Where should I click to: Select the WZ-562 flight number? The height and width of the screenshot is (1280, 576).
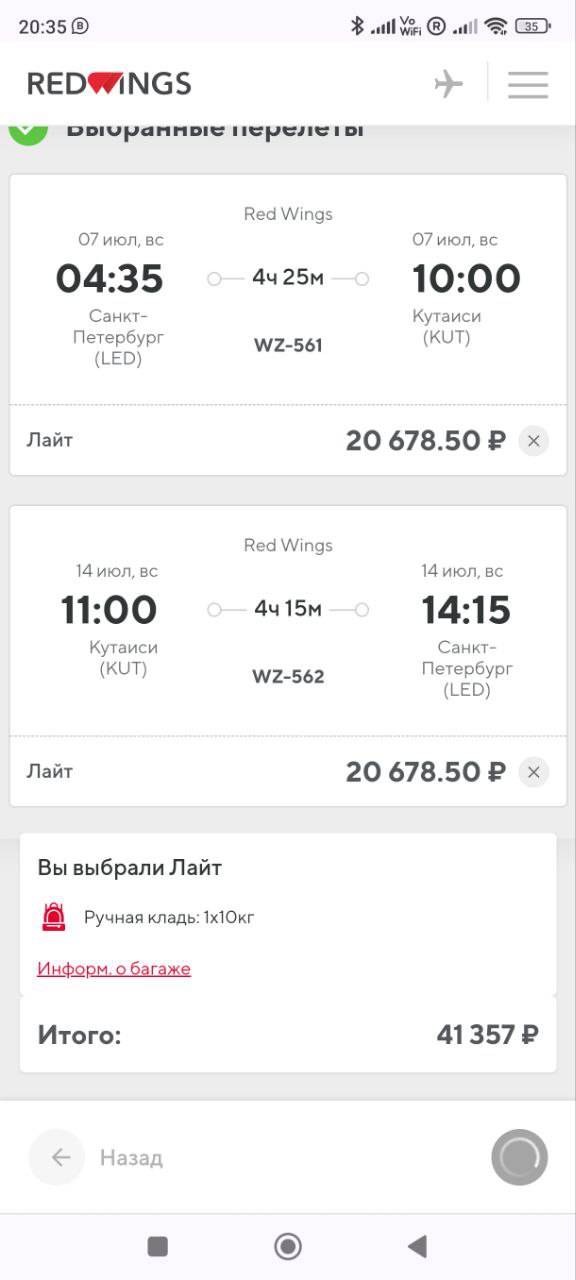coord(288,677)
